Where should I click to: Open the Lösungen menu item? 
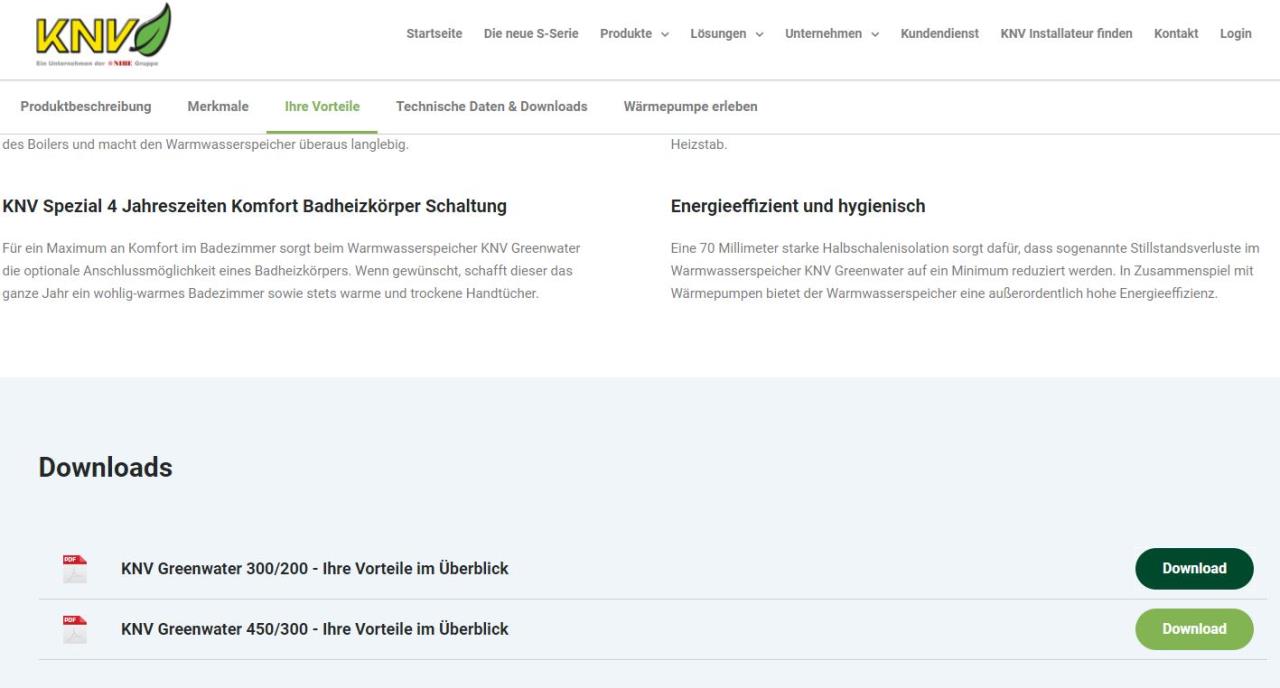coord(718,33)
